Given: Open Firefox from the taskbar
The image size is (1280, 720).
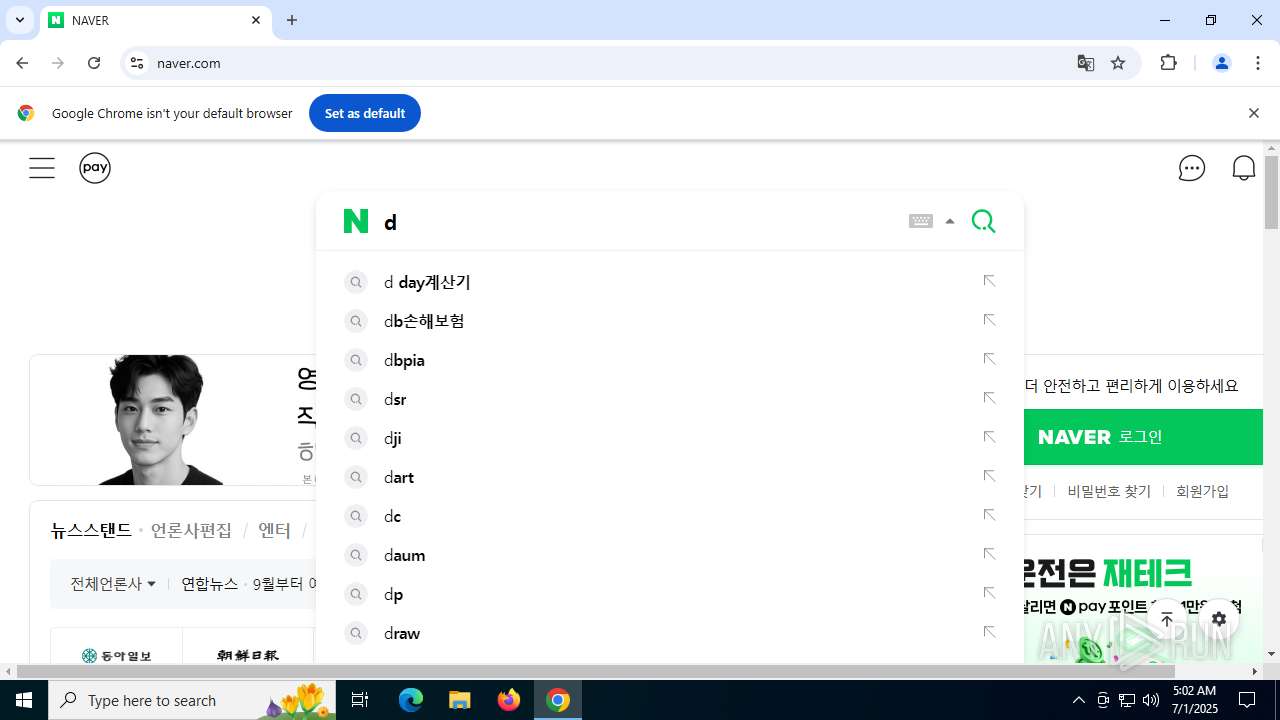Looking at the screenshot, I should click(509, 700).
